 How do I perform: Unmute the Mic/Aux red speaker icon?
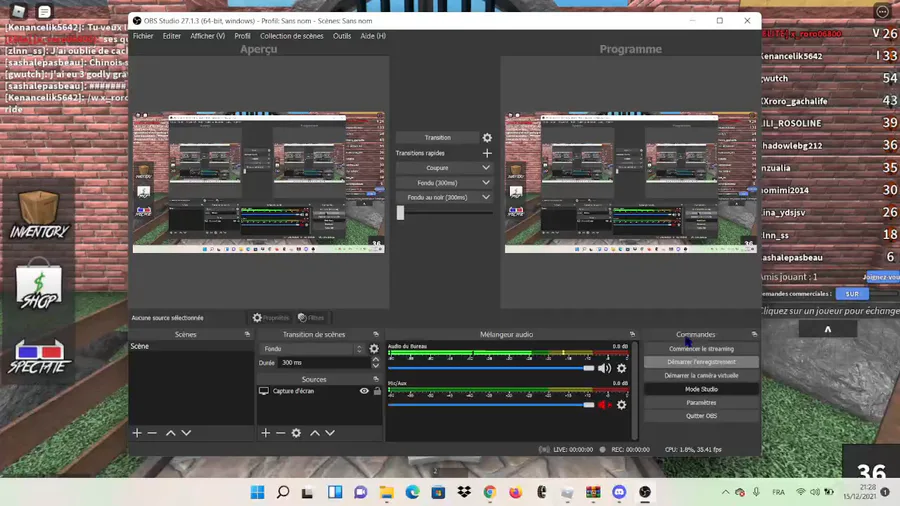[604, 405]
